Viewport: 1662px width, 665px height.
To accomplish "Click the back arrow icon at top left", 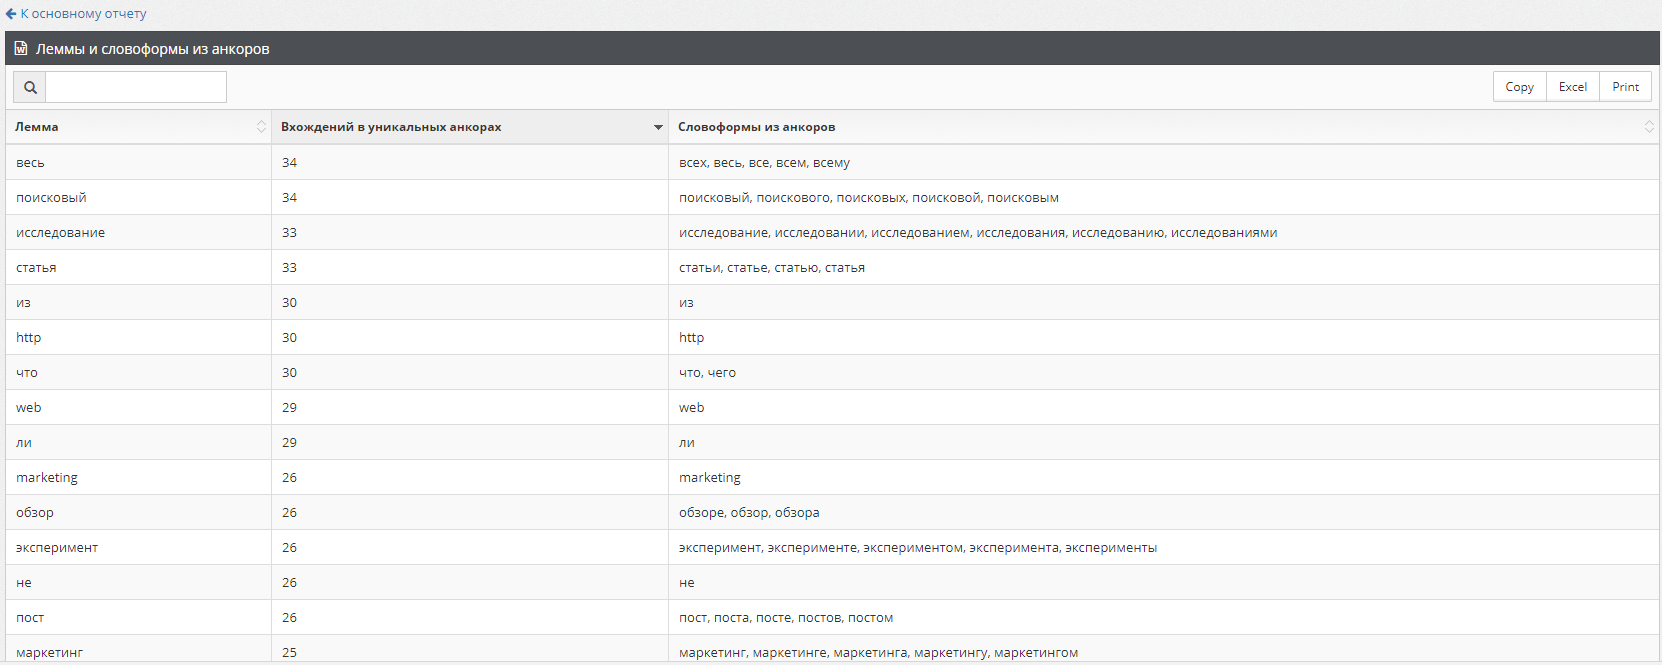I will point(11,14).
